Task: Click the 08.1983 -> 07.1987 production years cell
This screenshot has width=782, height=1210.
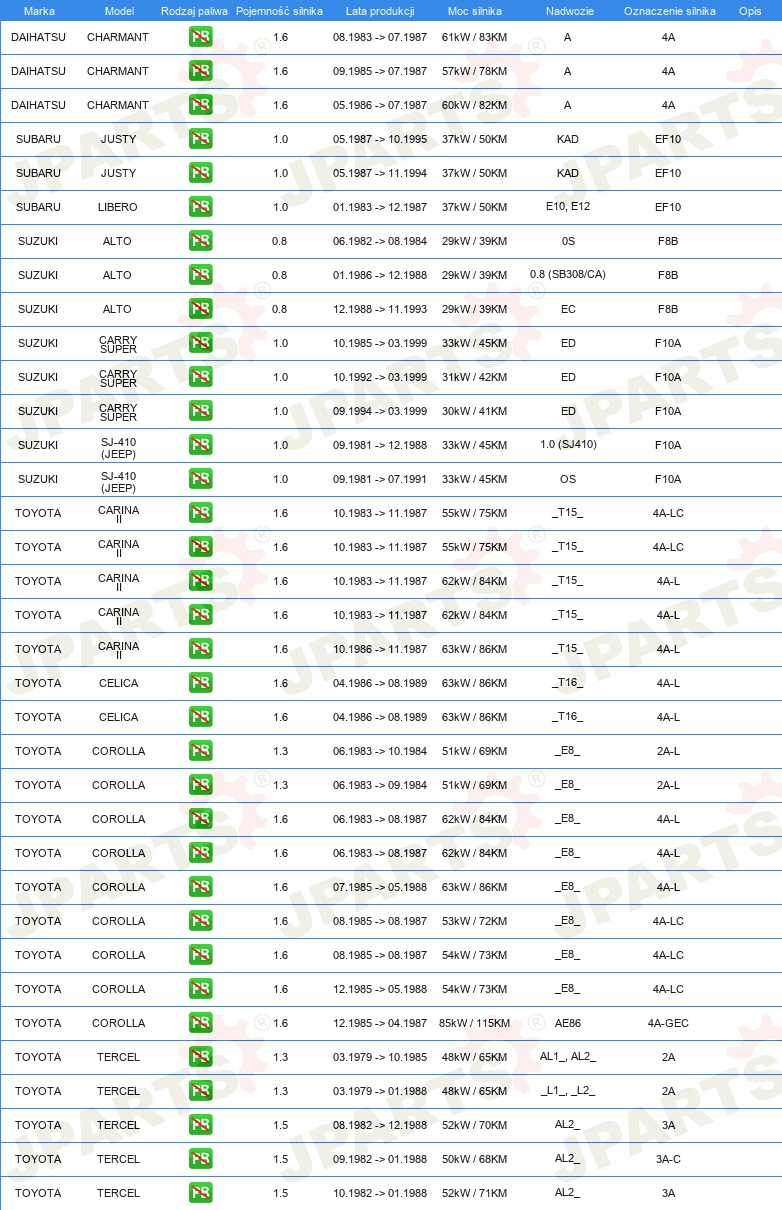Action: pyautogui.click(x=380, y=37)
